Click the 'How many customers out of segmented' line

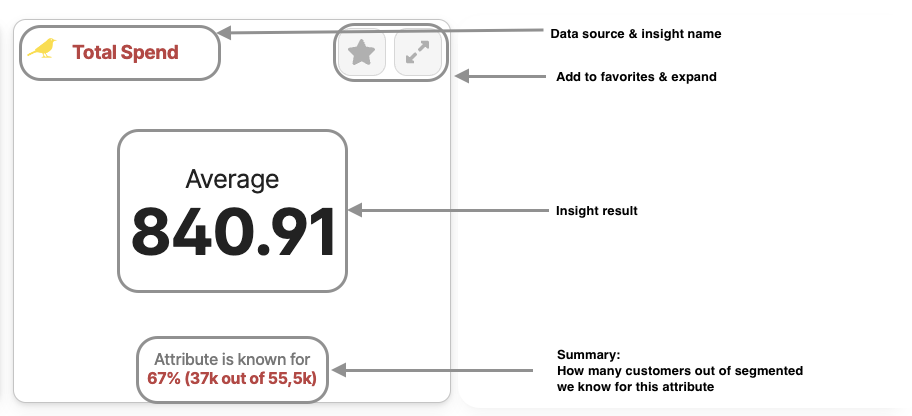point(680,371)
